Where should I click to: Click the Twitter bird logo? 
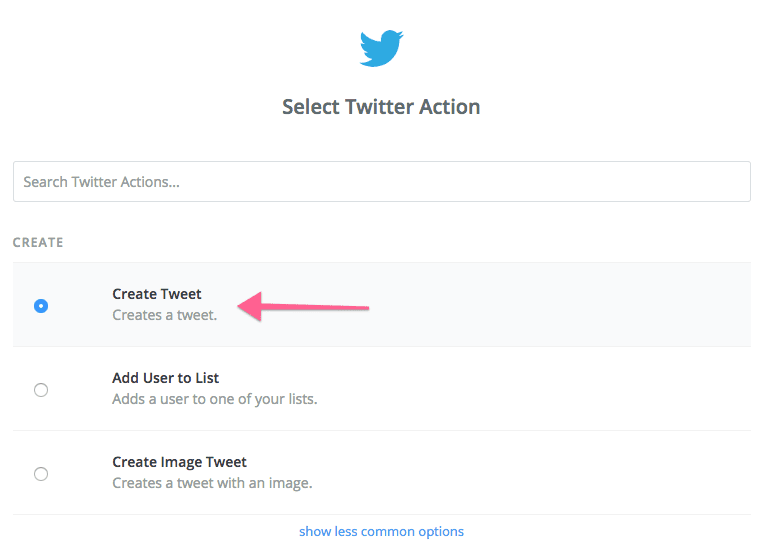[x=382, y=48]
